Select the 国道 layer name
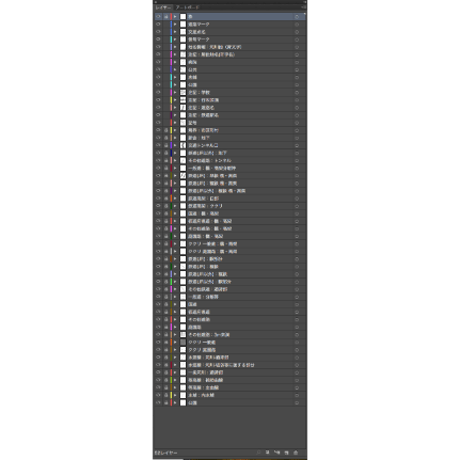The height and width of the screenshot is (460, 460). [192, 304]
